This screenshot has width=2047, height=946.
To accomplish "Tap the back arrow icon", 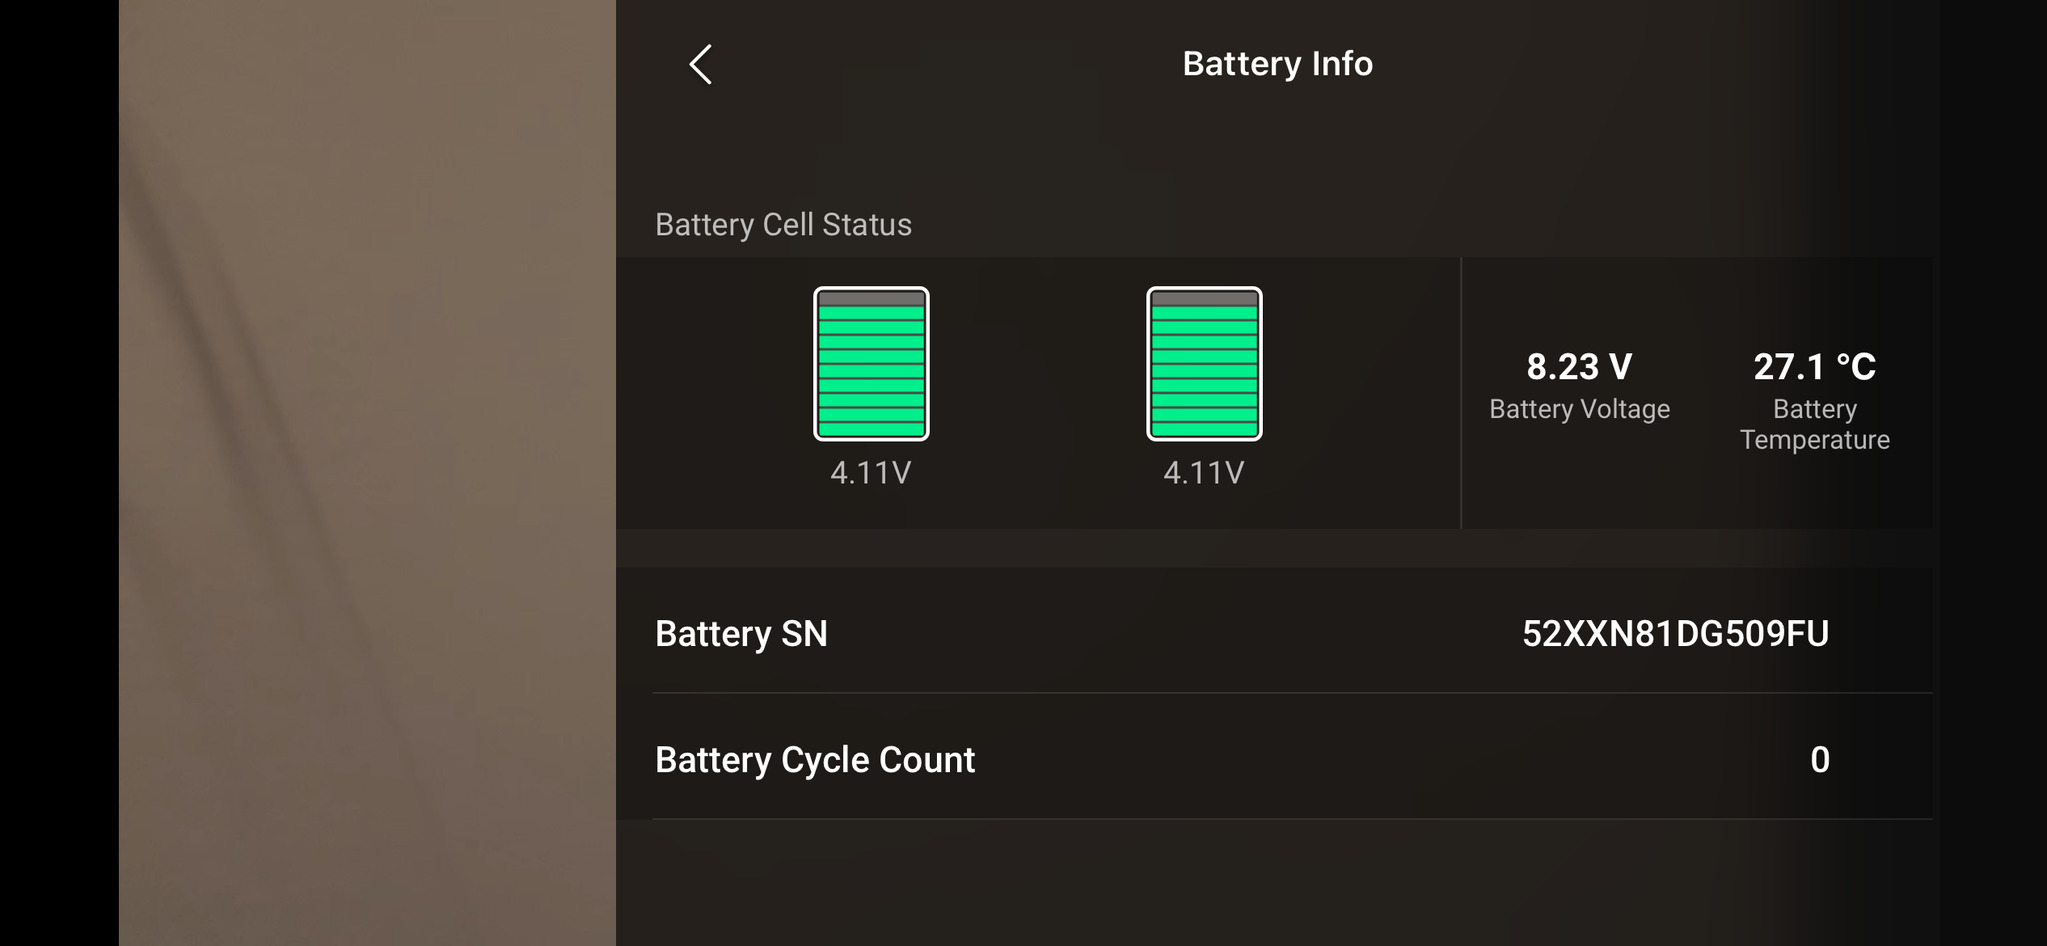I will (x=700, y=64).
